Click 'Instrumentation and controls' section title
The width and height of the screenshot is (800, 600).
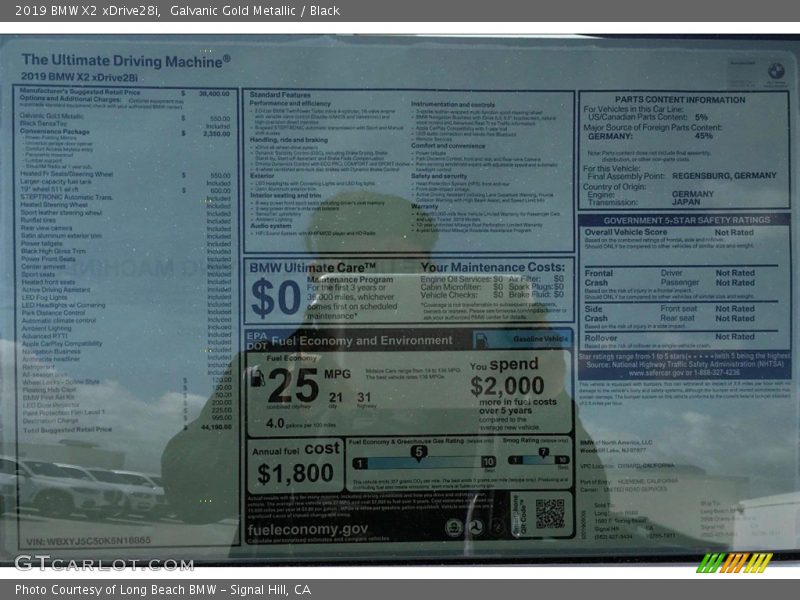pyautogui.click(x=453, y=104)
